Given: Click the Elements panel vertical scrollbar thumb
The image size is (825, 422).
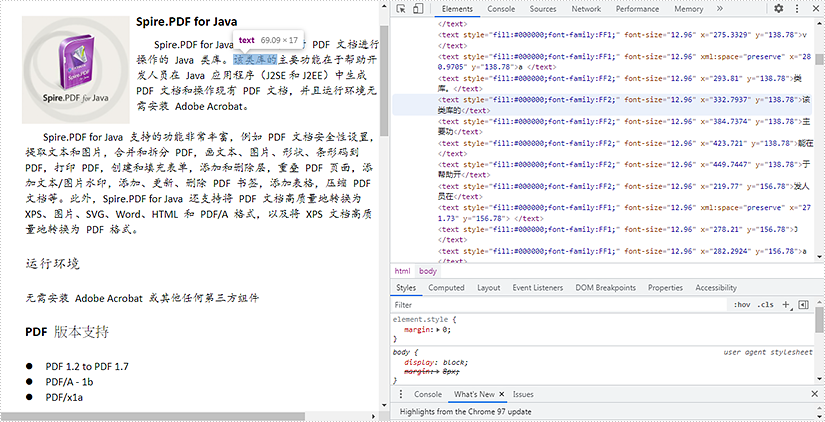Looking at the screenshot, I should (x=819, y=58).
